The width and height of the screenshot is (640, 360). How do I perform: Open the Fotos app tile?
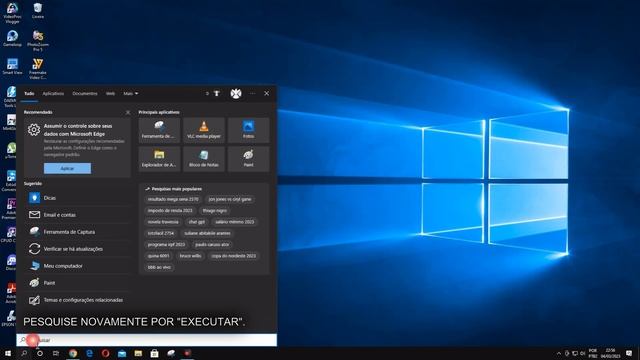[x=249, y=130]
